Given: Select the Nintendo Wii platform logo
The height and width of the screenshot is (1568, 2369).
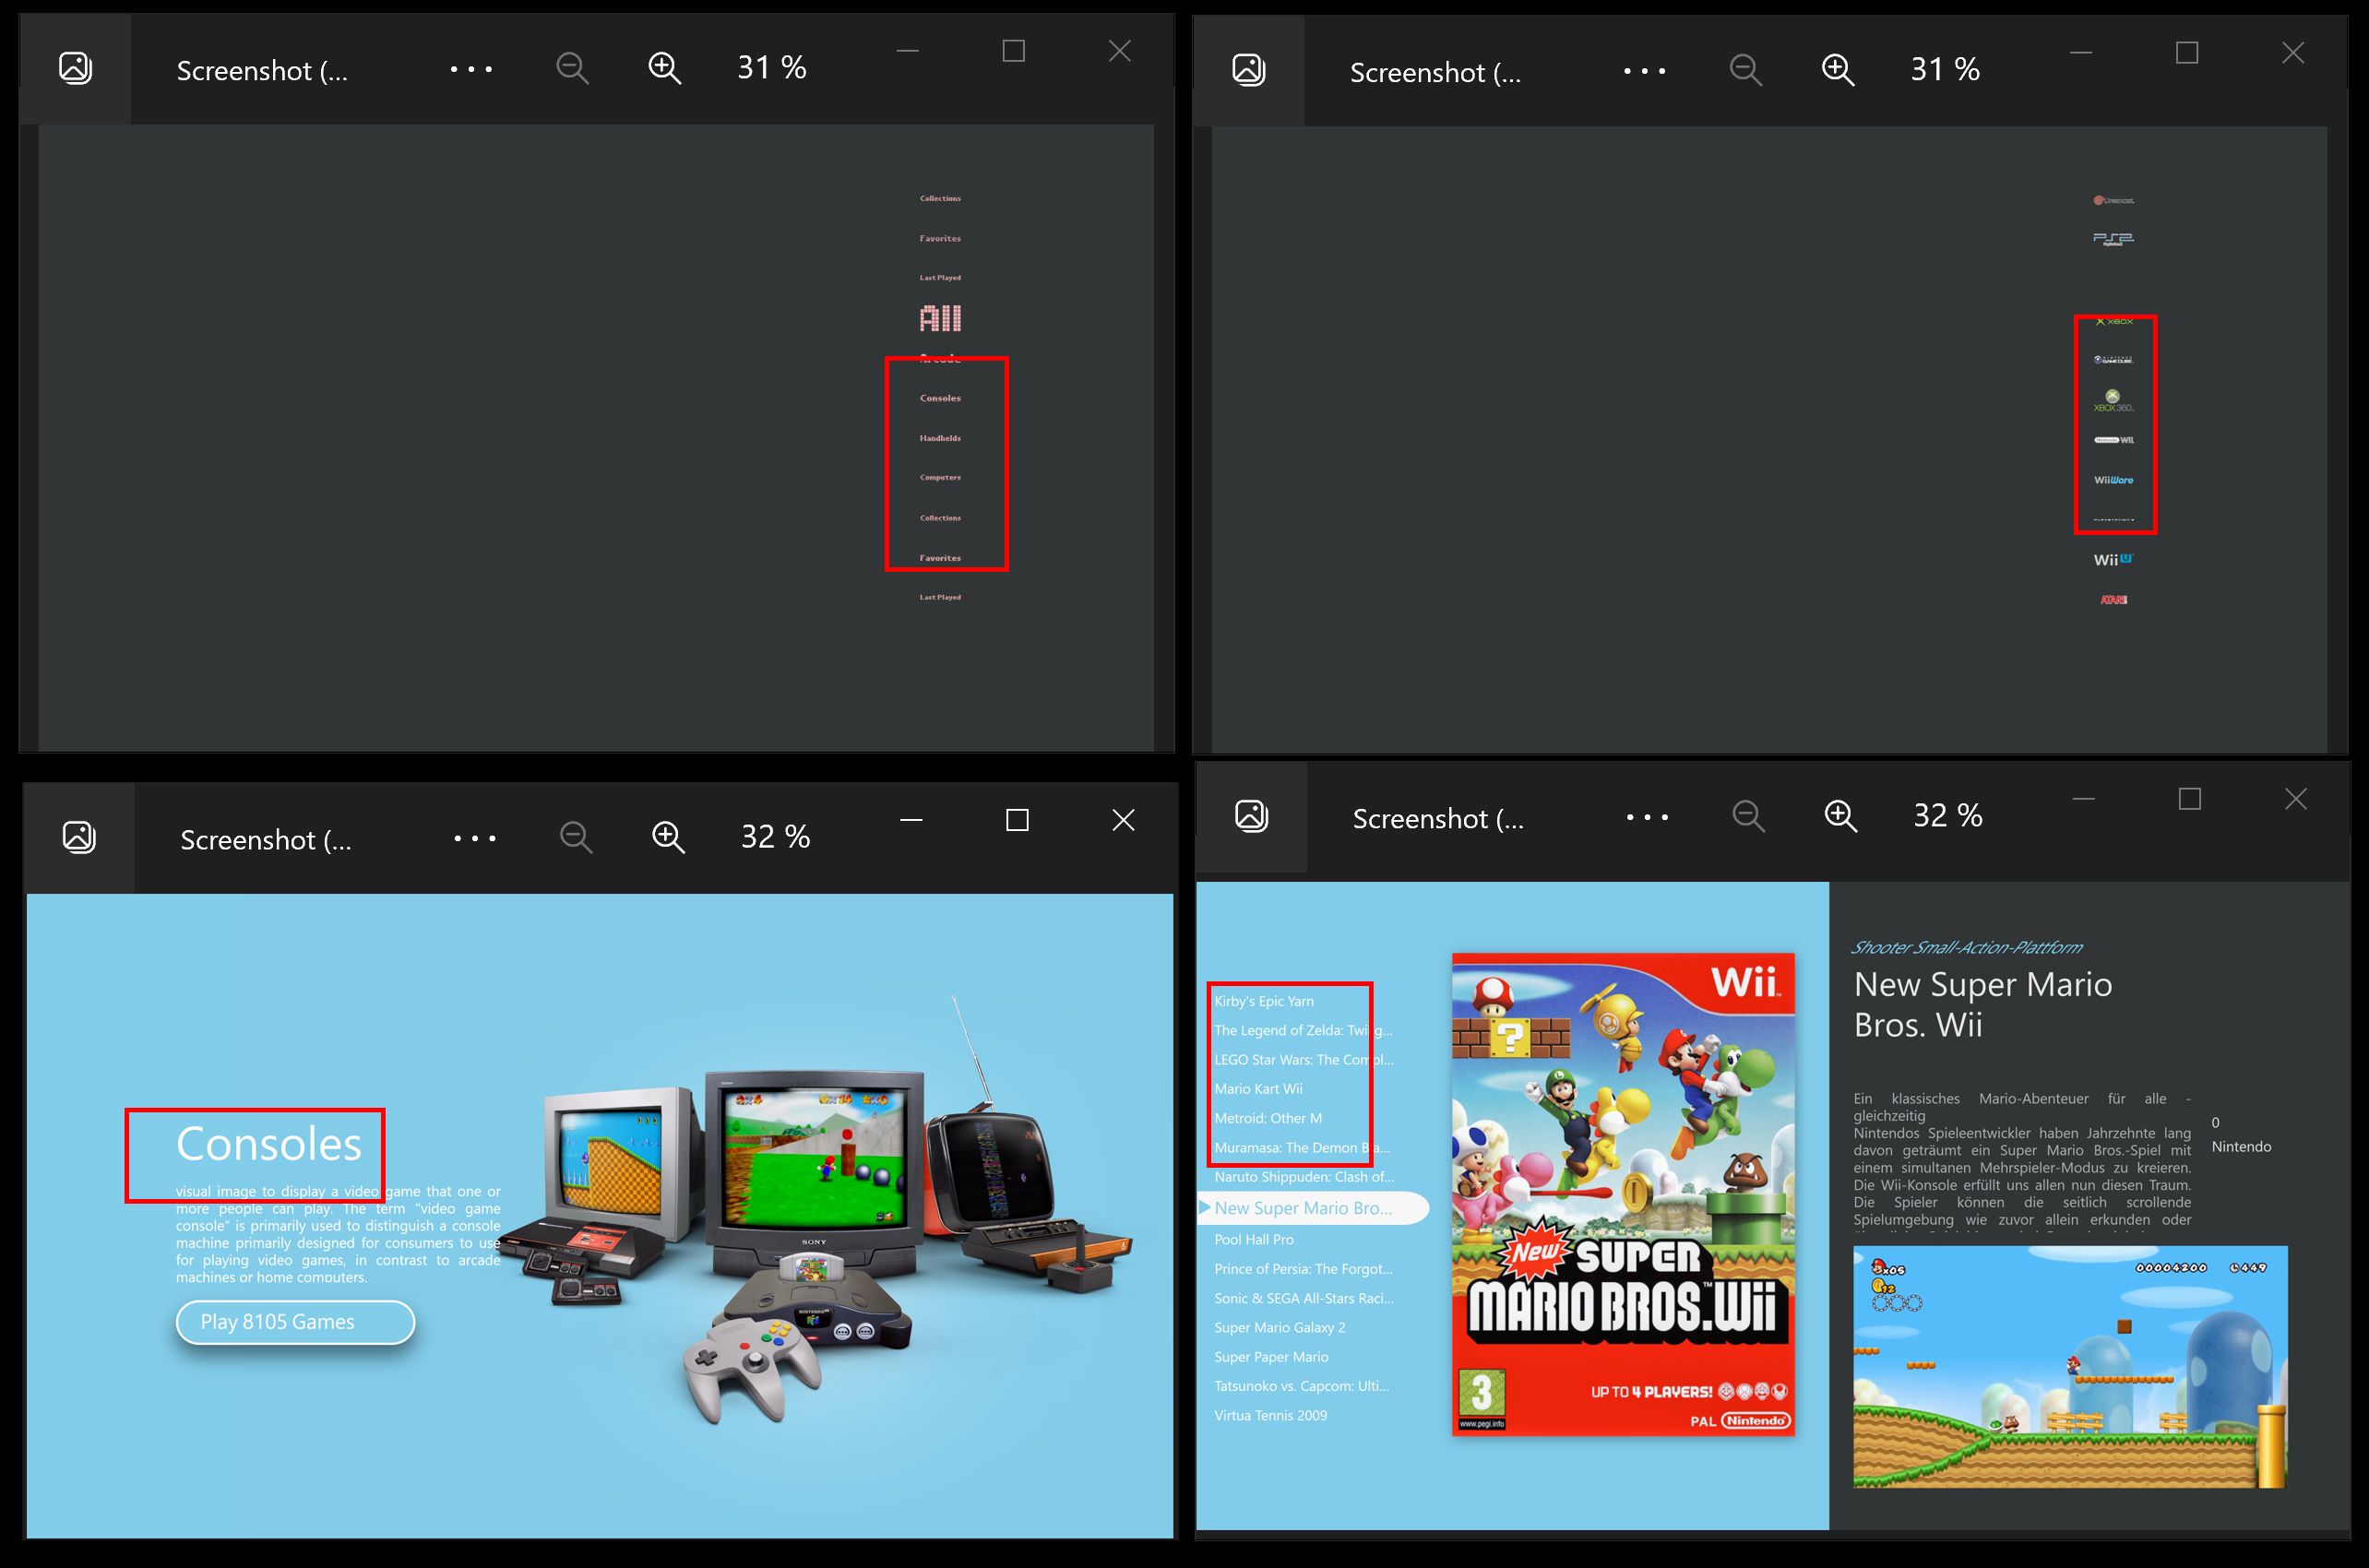Looking at the screenshot, I should tap(2113, 440).
